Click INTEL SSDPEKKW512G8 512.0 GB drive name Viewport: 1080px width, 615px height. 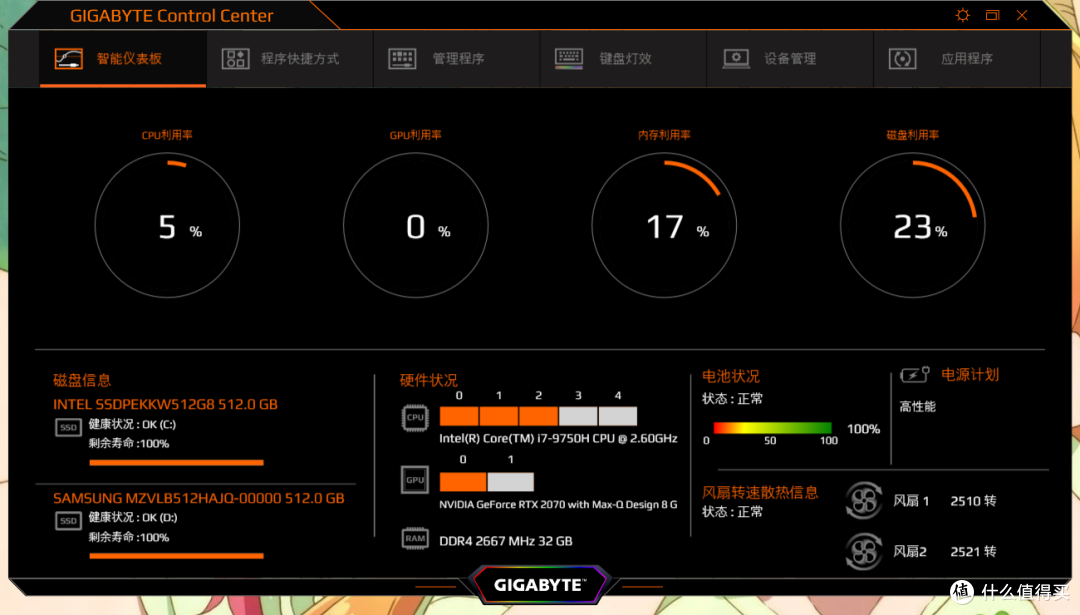(165, 404)
